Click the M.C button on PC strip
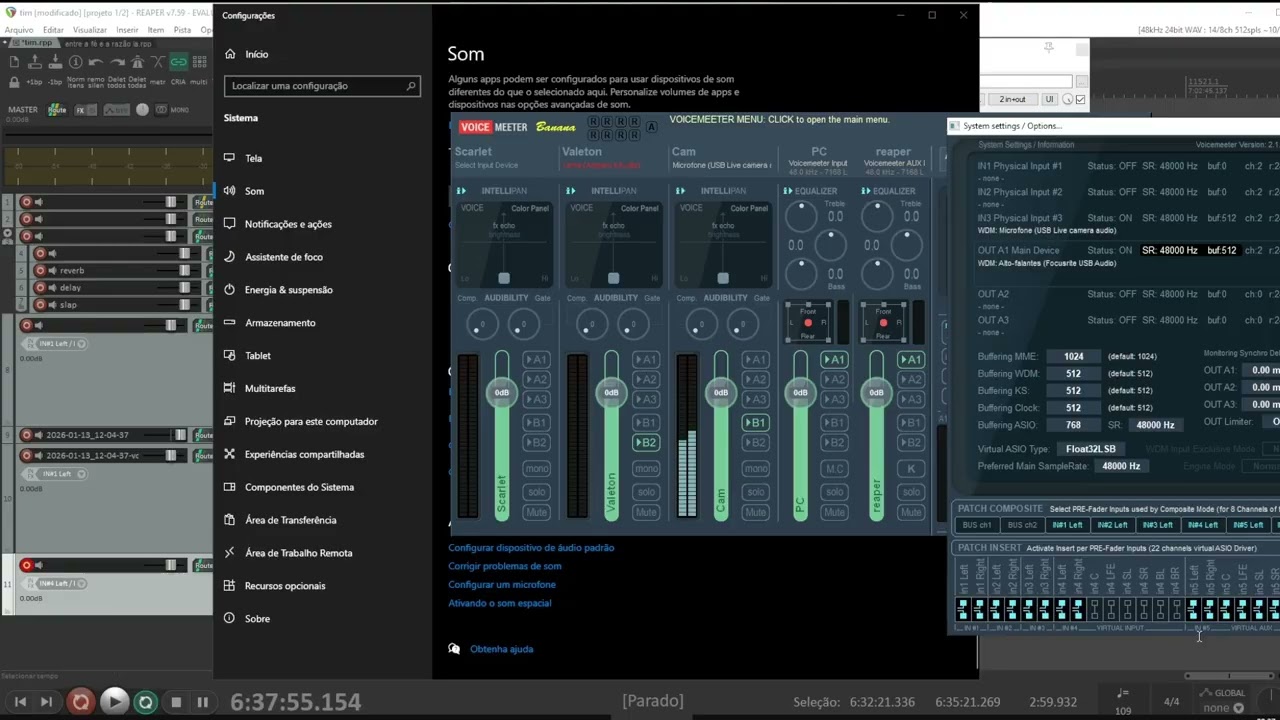 (833, 468)
